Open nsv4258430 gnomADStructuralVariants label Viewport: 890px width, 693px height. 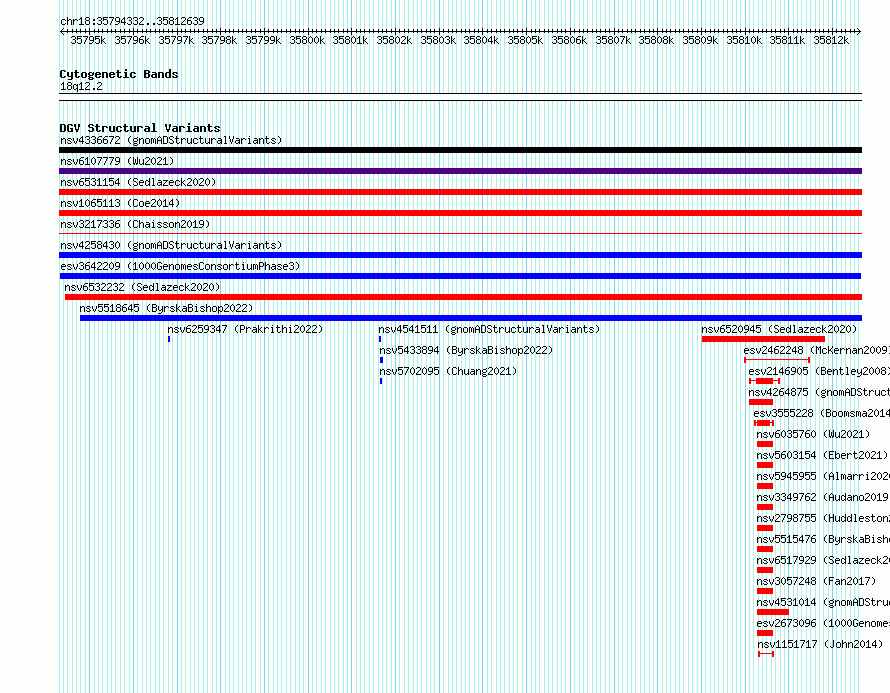click(171, 245)
